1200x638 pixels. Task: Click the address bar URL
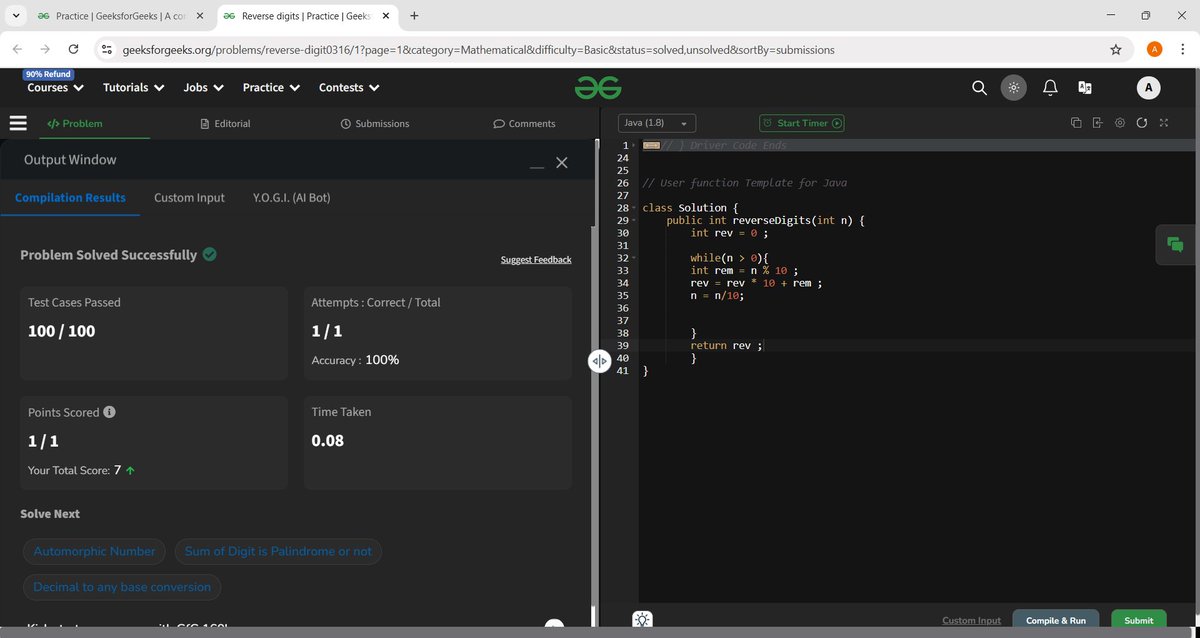point(478,49)
